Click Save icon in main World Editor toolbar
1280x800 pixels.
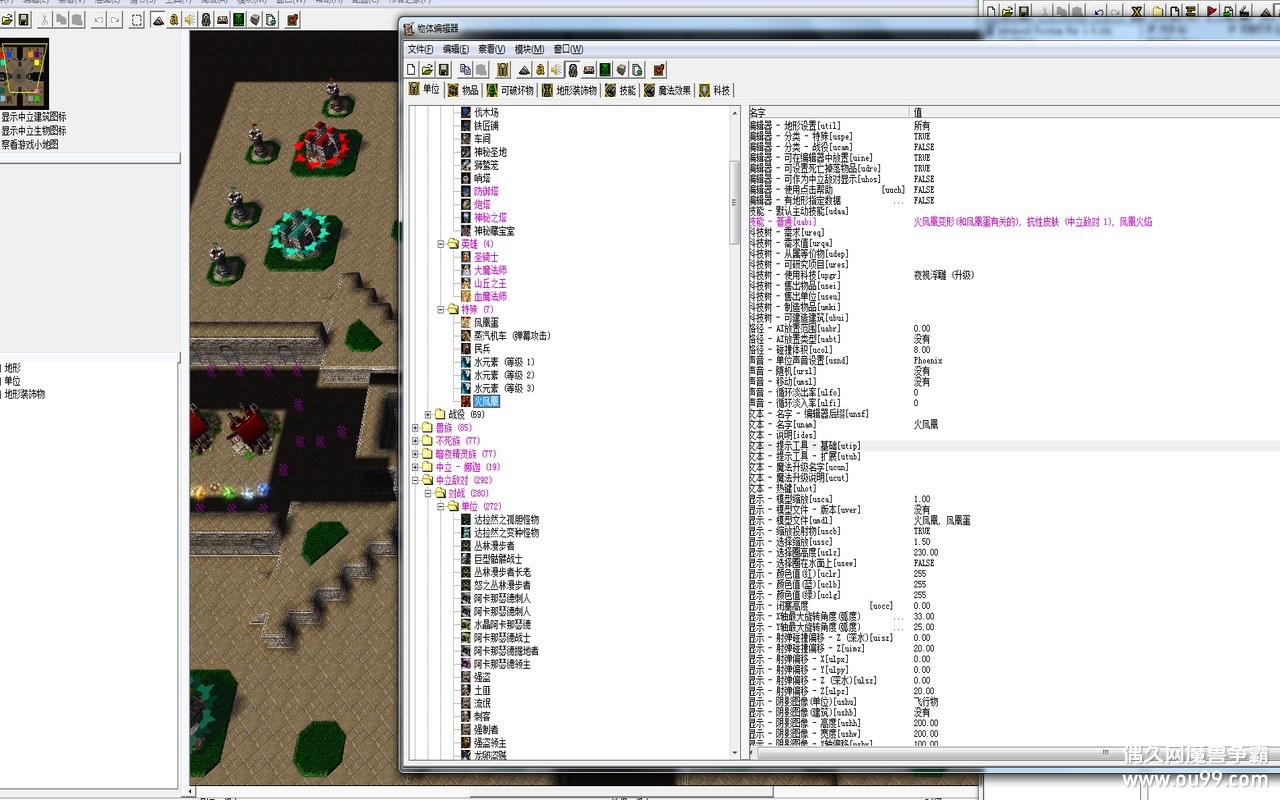pos(23,20)
